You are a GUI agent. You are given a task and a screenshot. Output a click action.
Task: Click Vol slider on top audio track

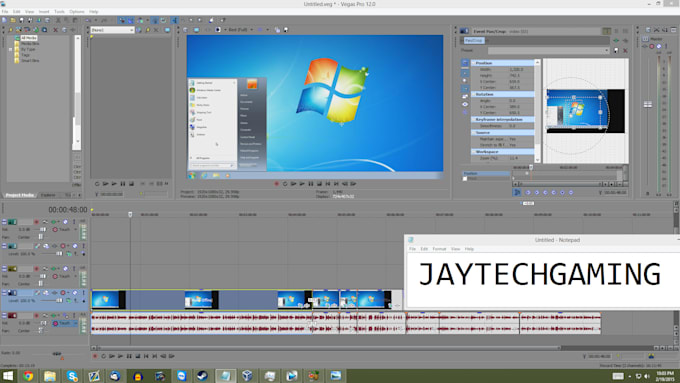pyautogui.click(x=42, y=229)
